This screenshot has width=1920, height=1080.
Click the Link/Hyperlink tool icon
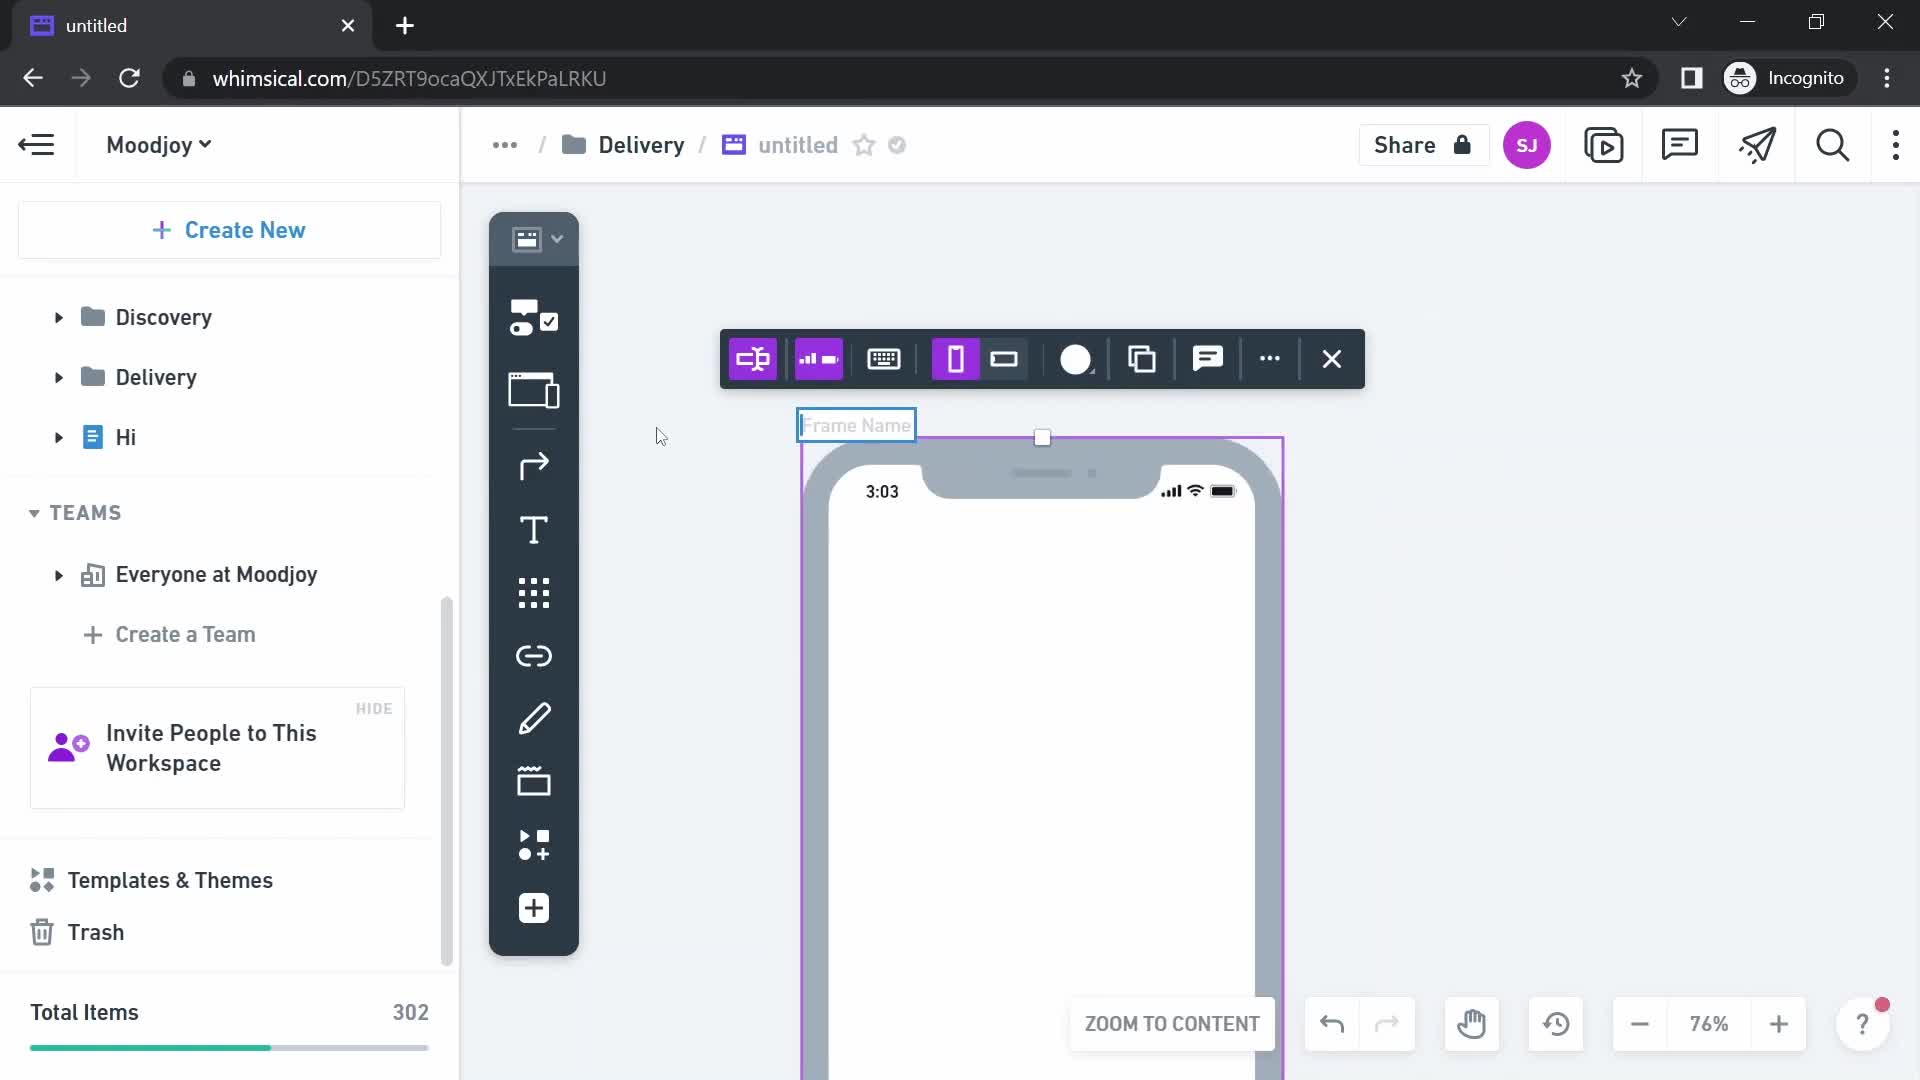click(534, 655)
